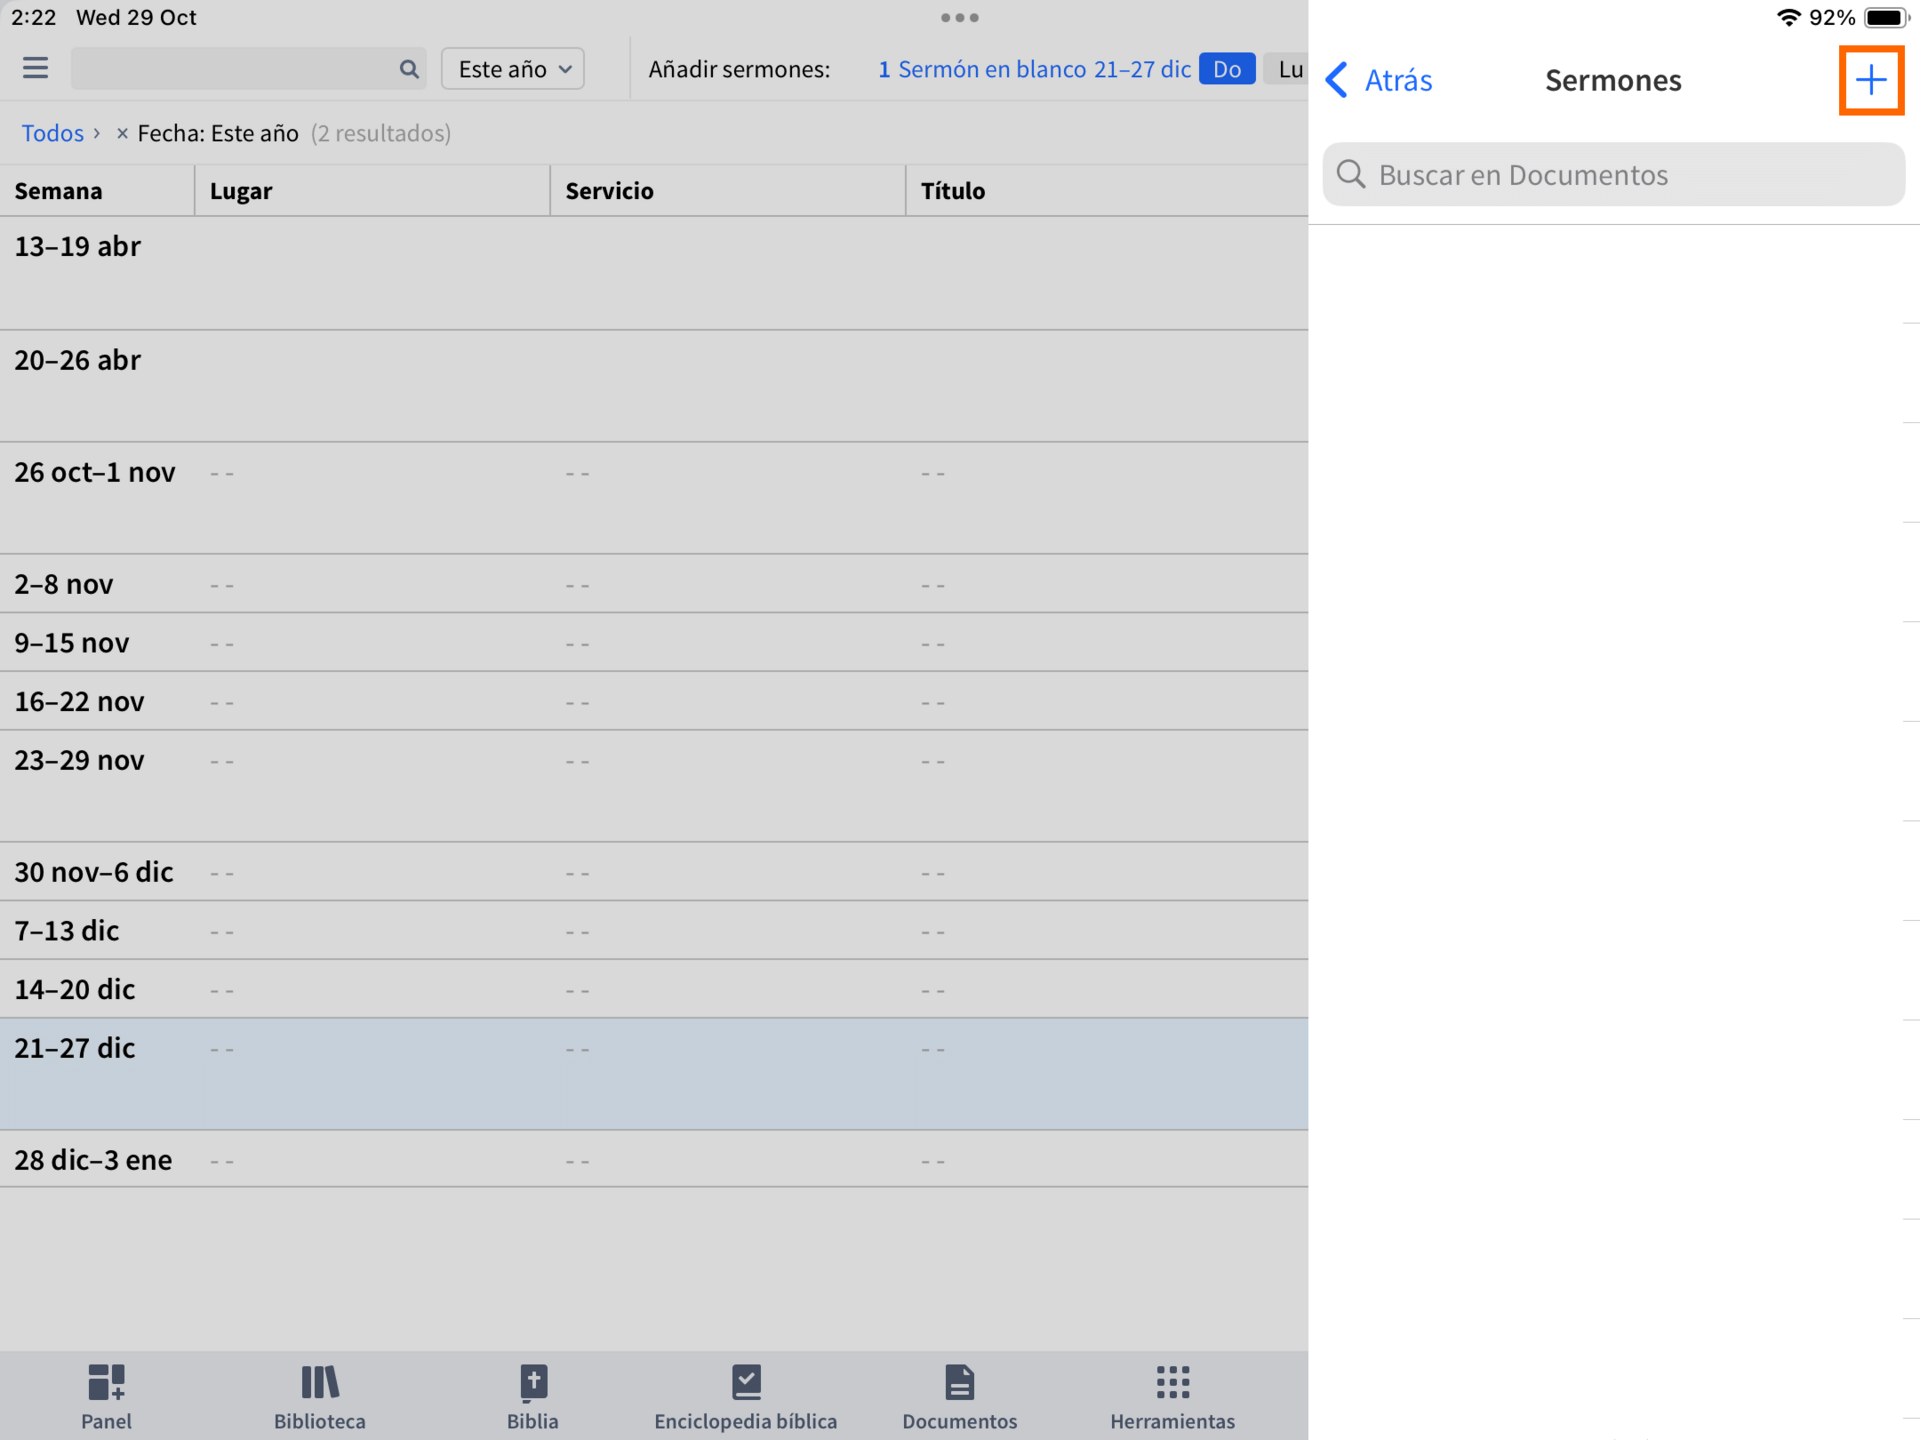The image size is (1920, 1440).
Task: Select the '26 oct–1 nov' week row
Action: (x=654, y=499)
